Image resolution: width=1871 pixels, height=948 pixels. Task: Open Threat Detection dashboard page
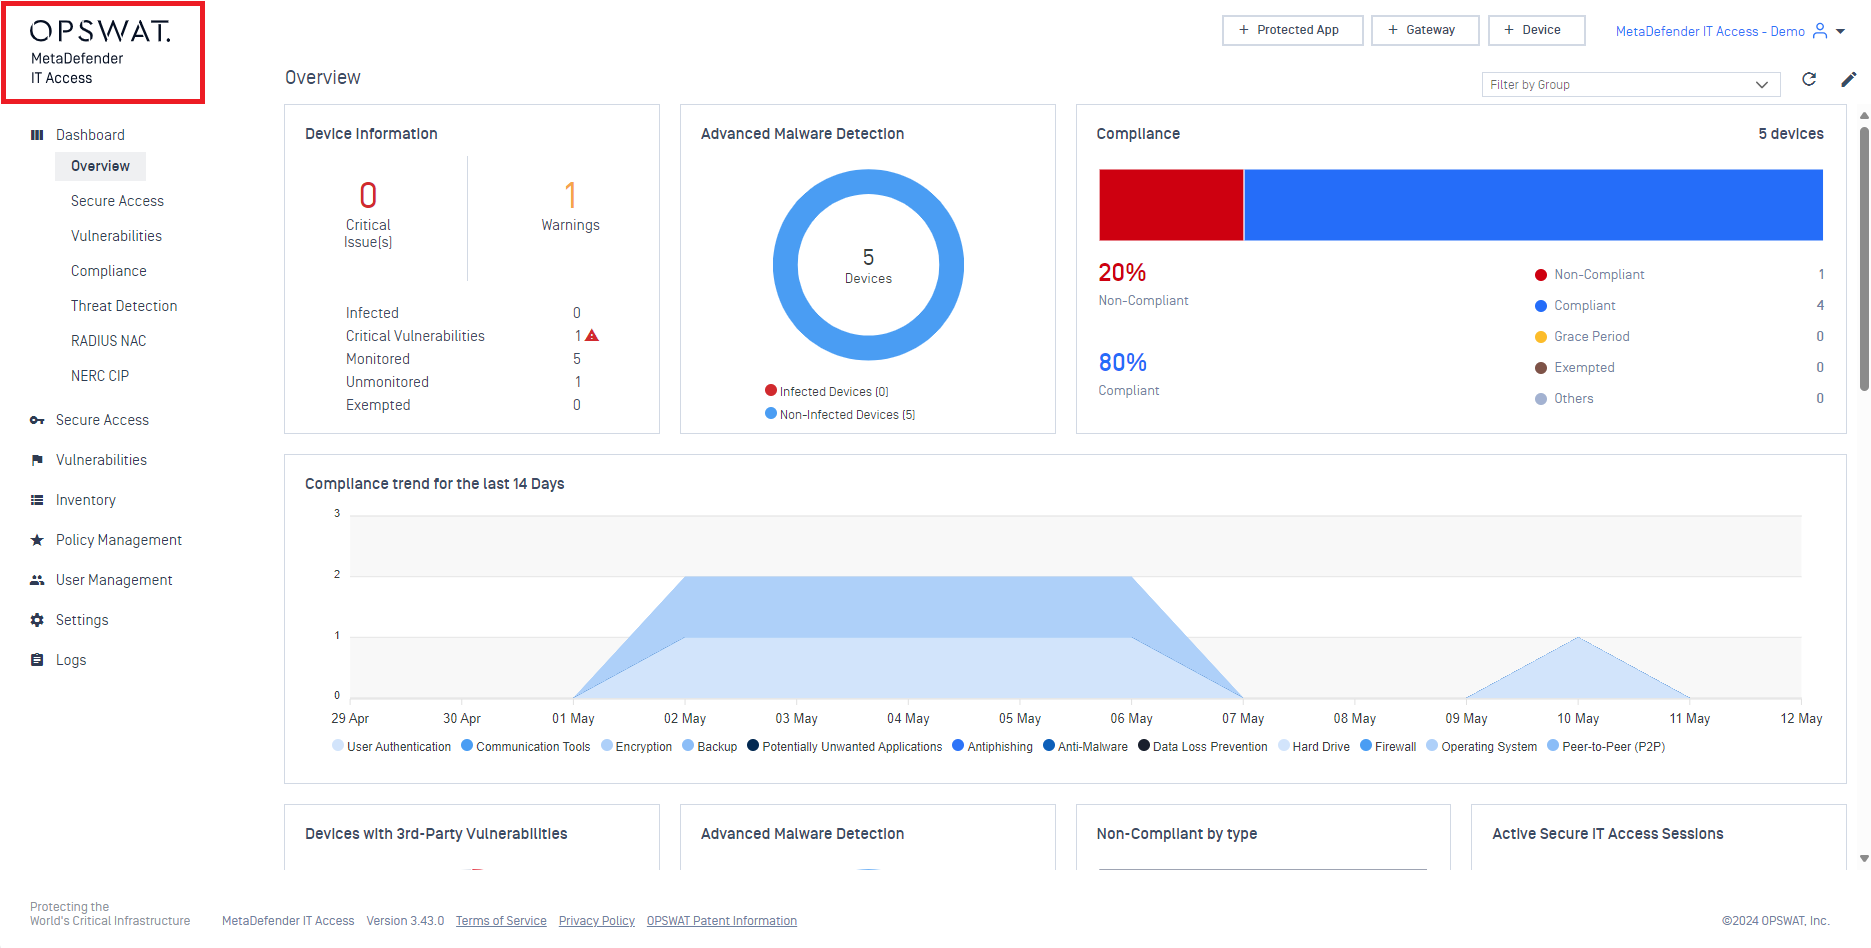(124, 306)
